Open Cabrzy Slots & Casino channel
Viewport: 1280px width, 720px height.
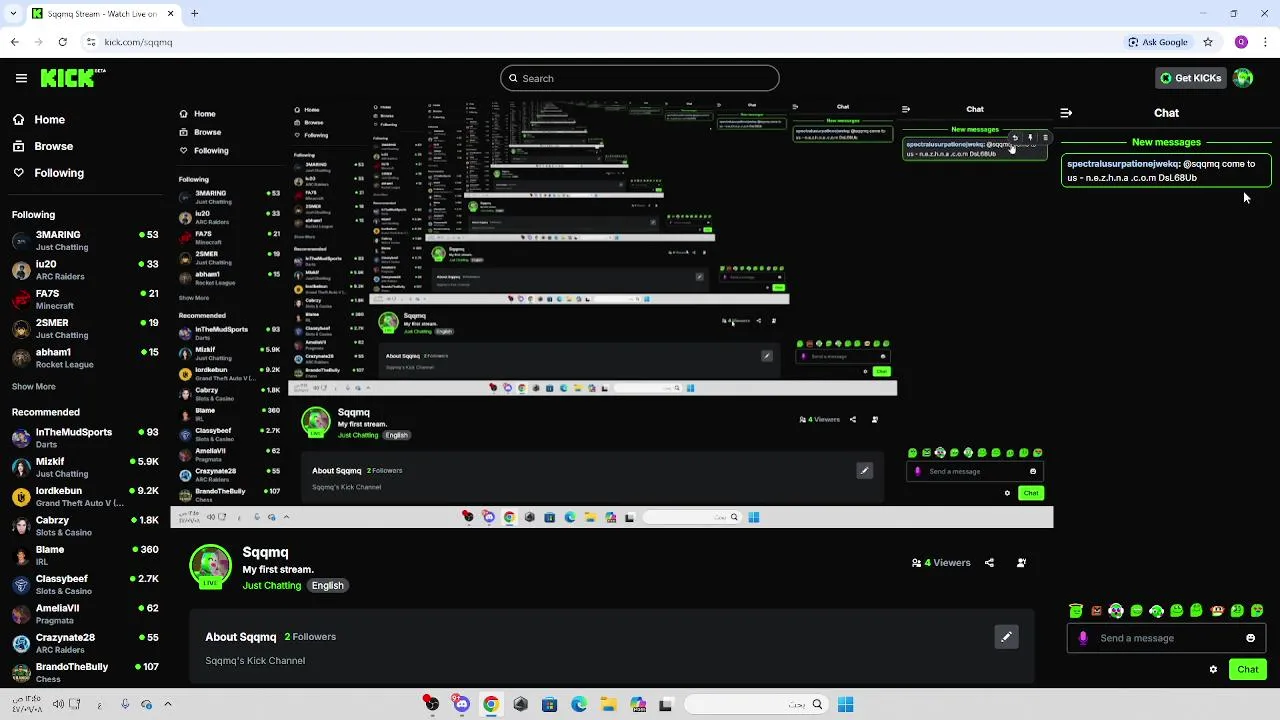(x=85, y=526)
